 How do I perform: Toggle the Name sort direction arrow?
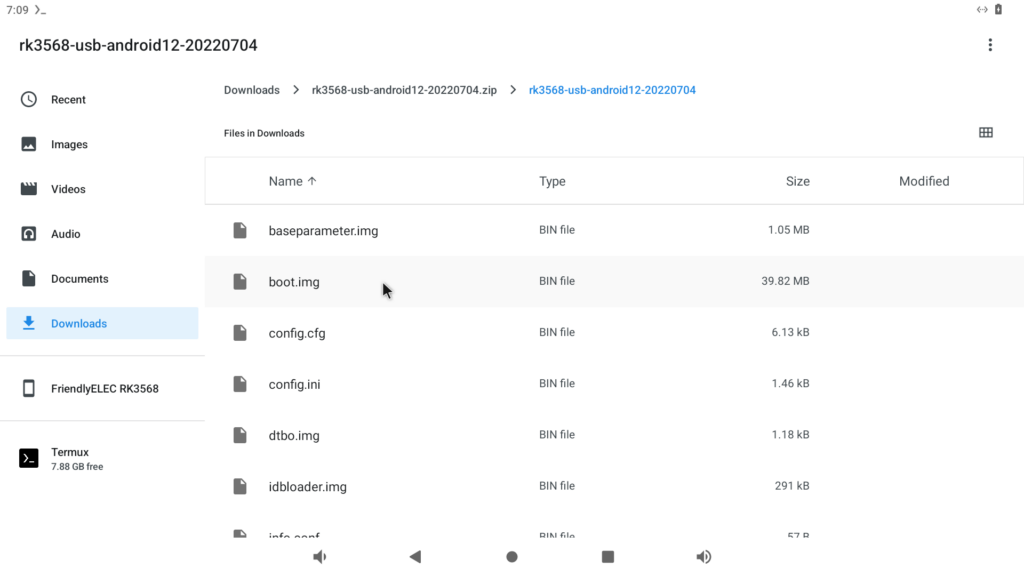coord(312,181)
